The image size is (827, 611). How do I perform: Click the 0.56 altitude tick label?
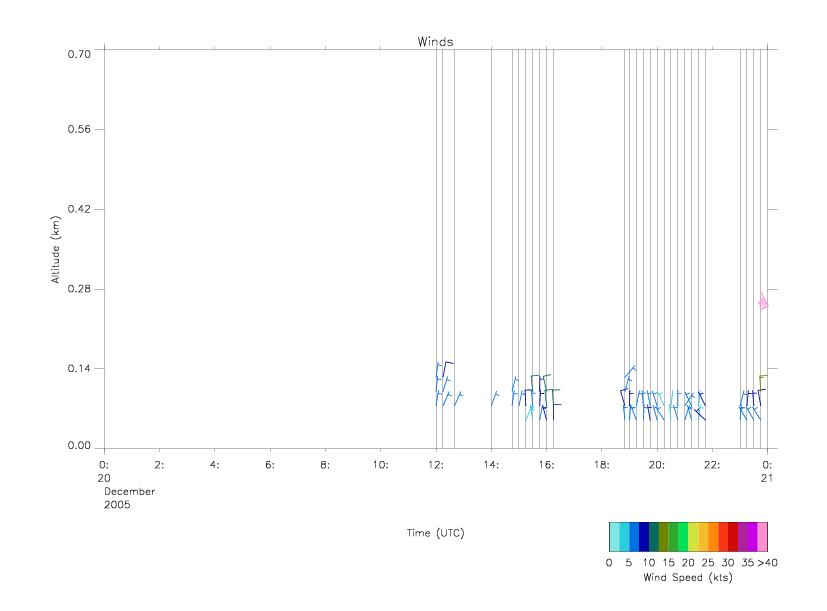coord(79,129)
